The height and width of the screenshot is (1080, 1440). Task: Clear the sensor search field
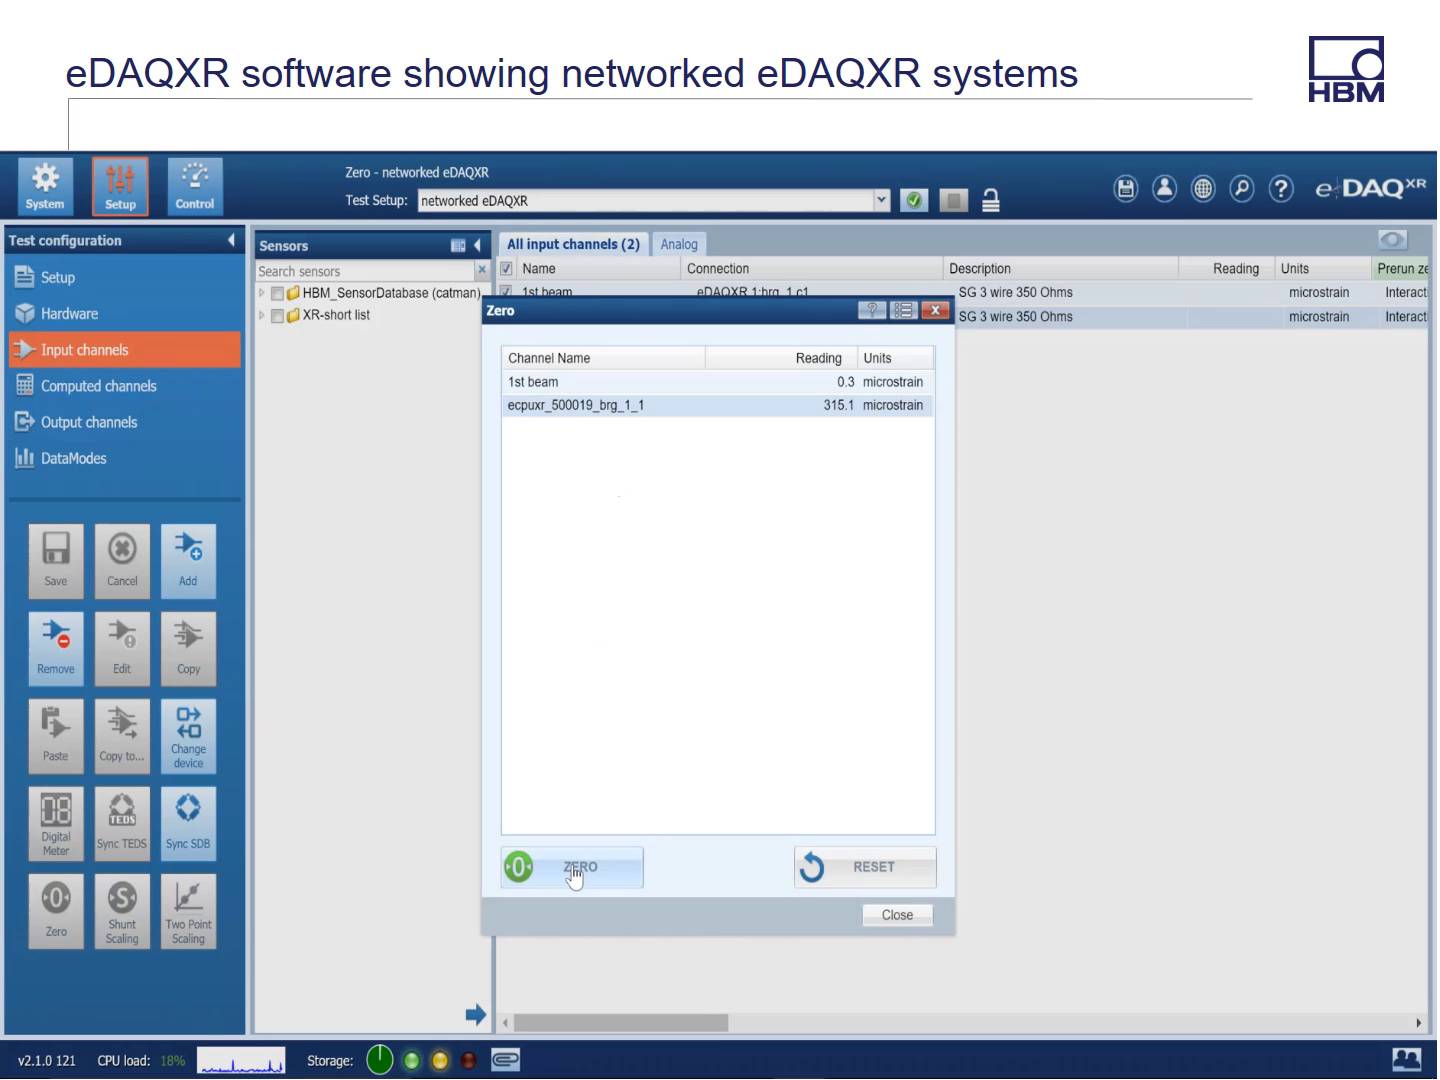click(x=482, y=270)
